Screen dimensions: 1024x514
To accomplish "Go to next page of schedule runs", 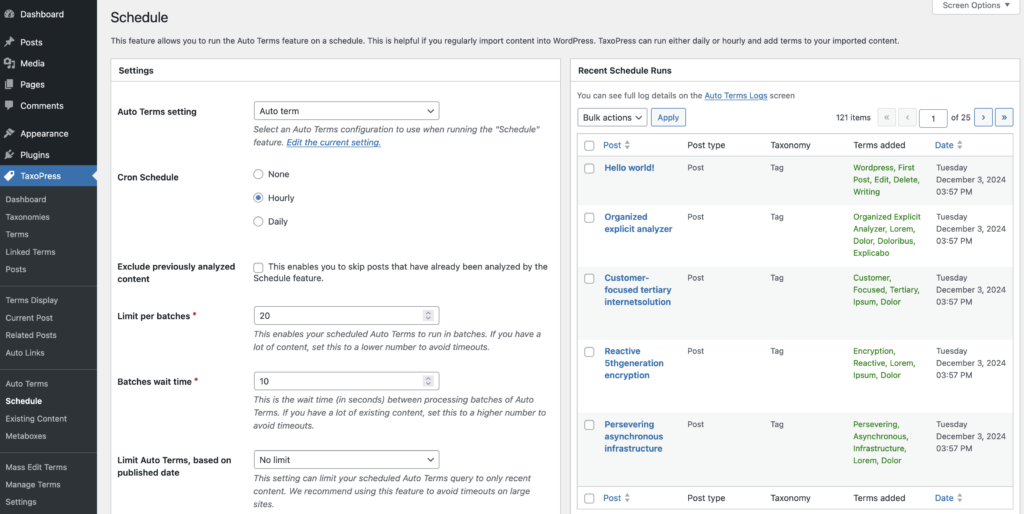I will 983,118.
